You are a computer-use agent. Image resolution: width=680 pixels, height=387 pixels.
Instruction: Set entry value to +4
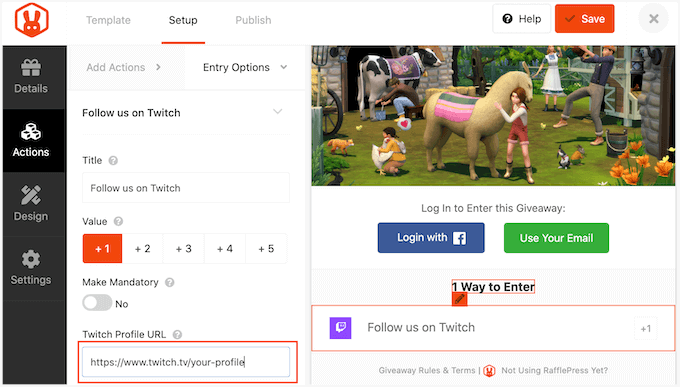point(225,249)
